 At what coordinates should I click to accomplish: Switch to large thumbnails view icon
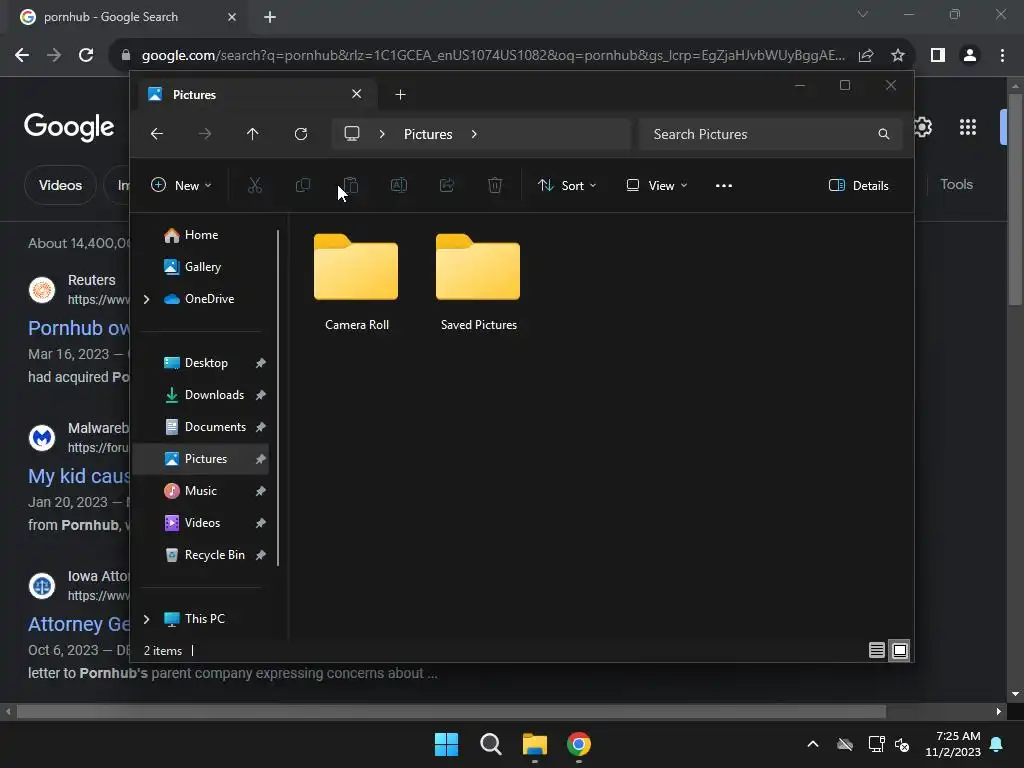tap(900, 650)
